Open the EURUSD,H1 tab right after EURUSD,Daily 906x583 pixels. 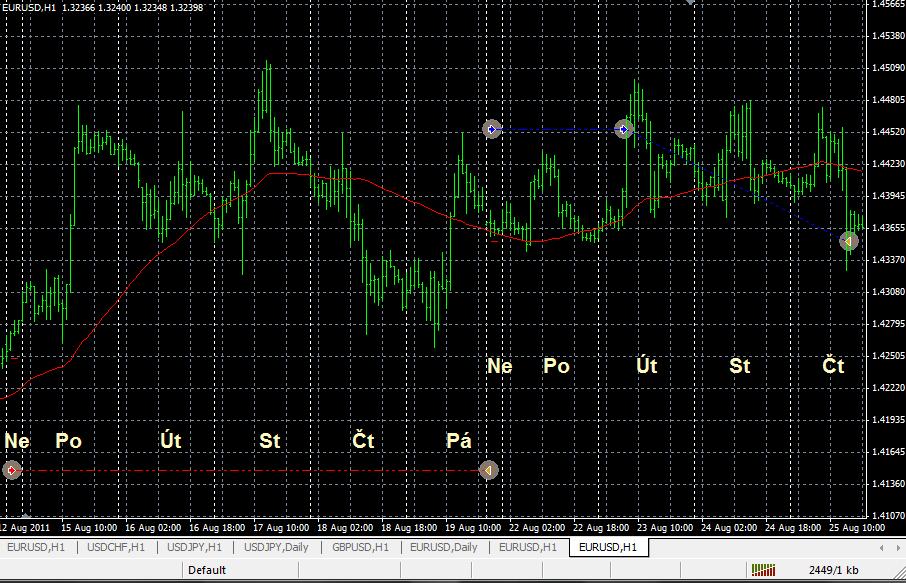(528, 547)
